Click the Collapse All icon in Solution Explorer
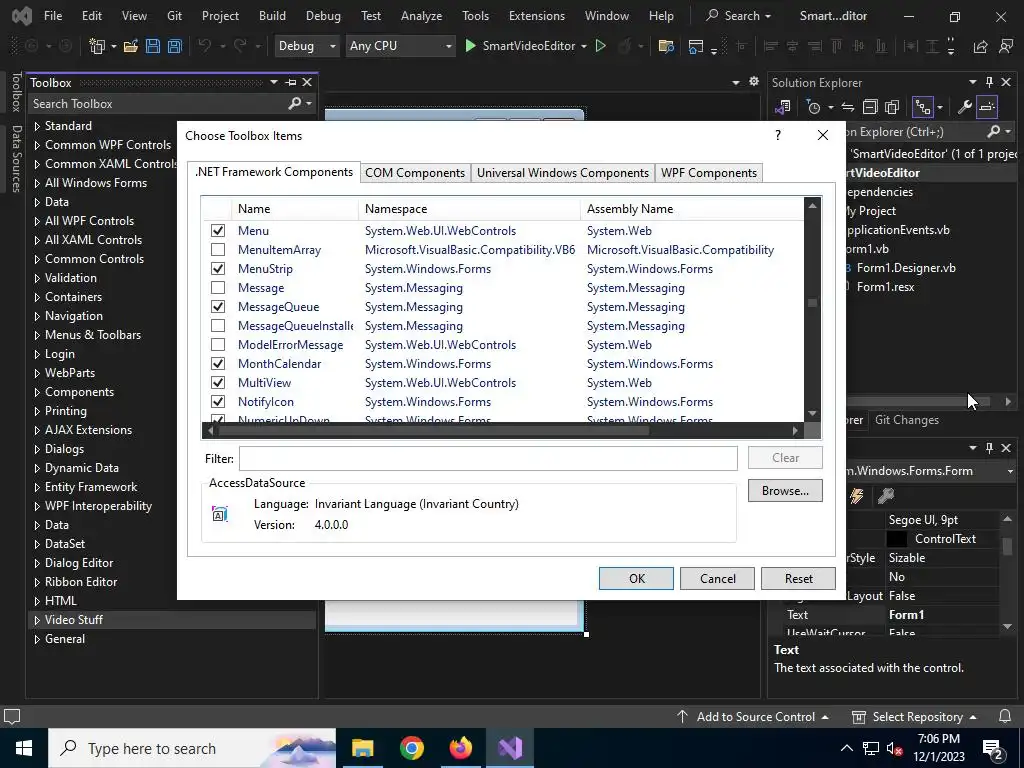Image resolution: width=1024 pixels, height=768 pixels. [x=870, y=107]
